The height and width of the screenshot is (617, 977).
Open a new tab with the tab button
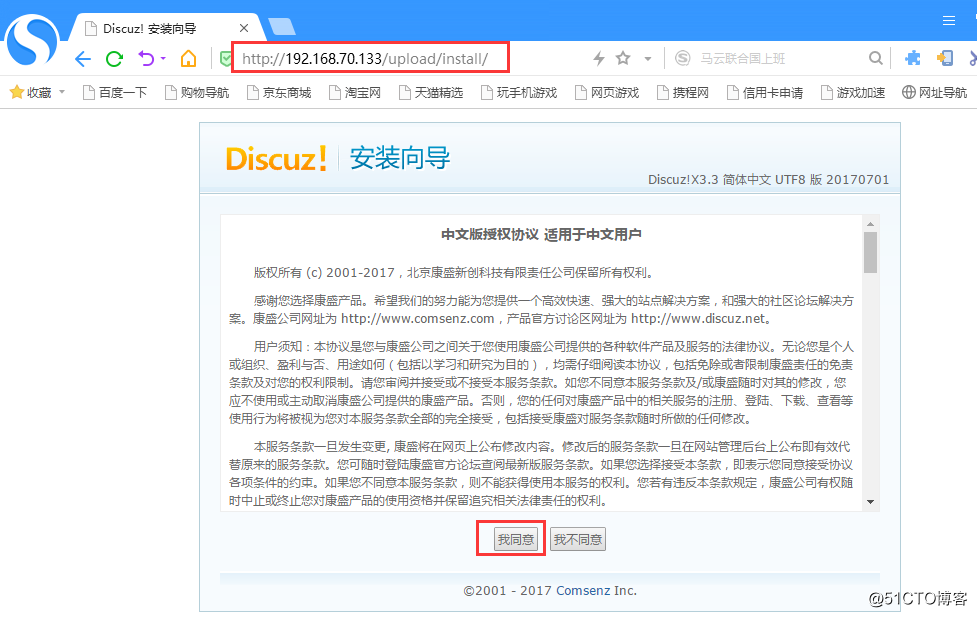coord(282,27)
